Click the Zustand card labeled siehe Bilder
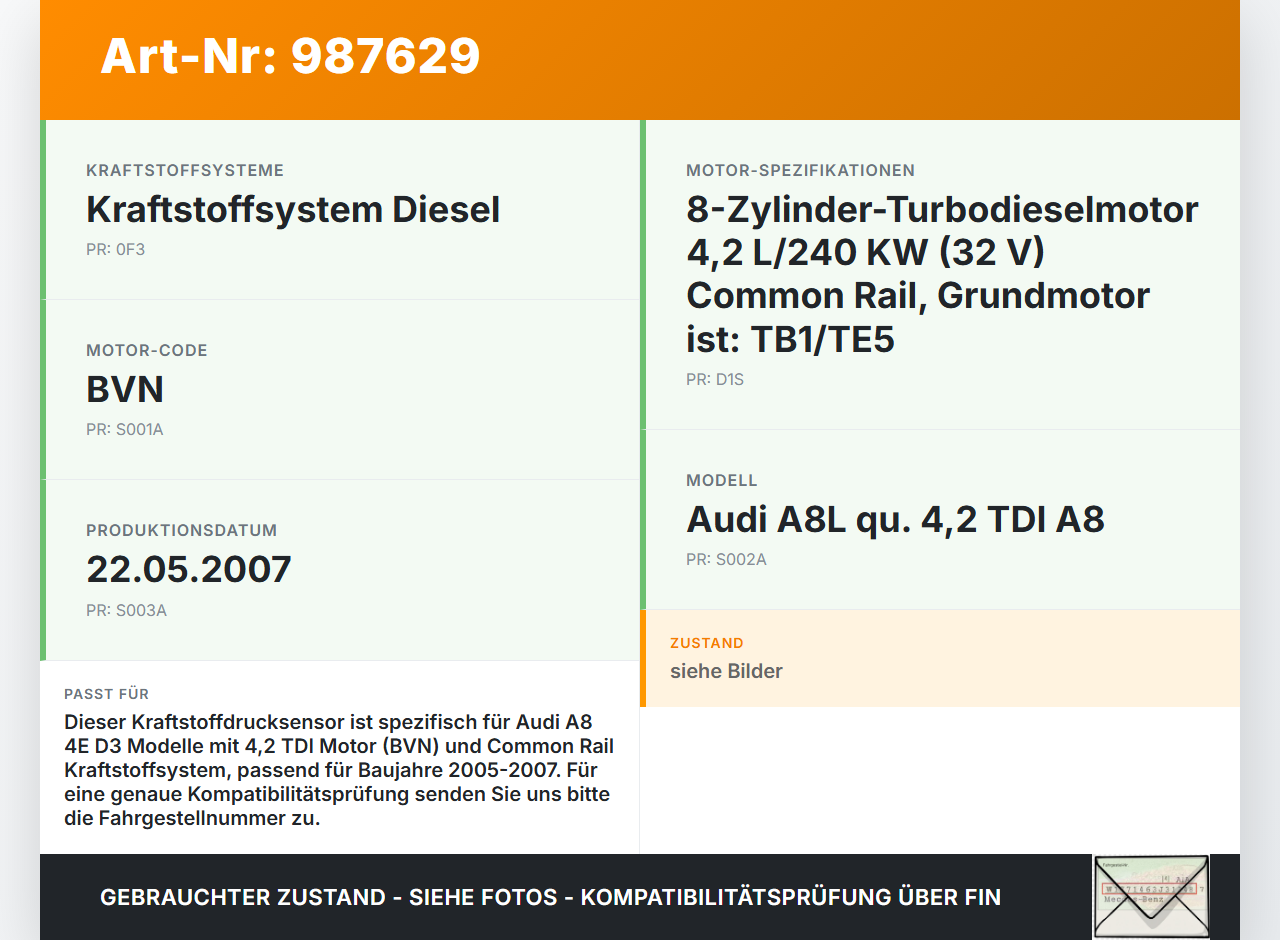This screenshot has width=1280, height=940. coord(726,671)
